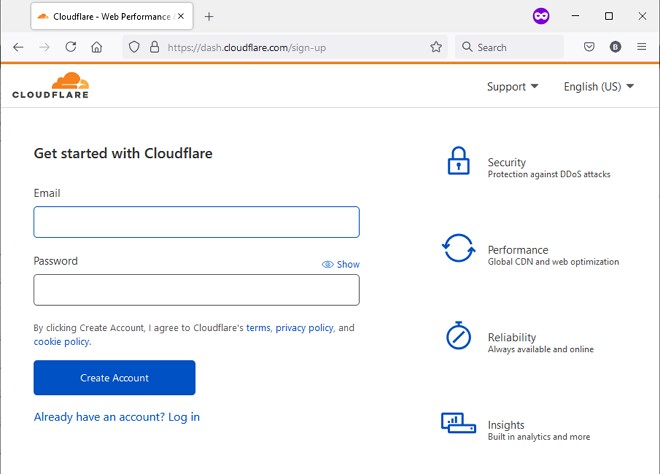The height and width of the screenshot is (474, 660).
Task: Click the Cloudflare logo
Action: pos(51,85)
